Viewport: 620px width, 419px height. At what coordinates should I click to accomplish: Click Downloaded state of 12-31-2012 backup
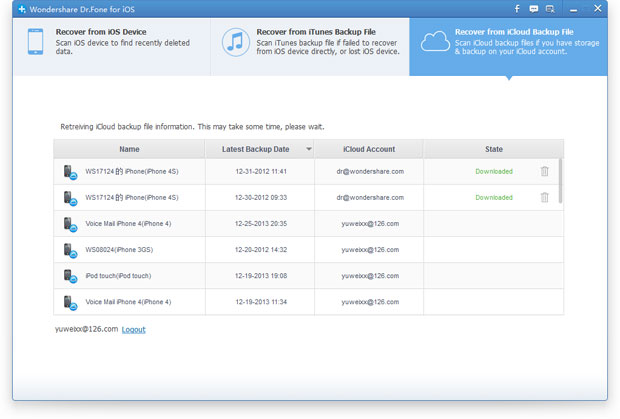pos(494,171)
